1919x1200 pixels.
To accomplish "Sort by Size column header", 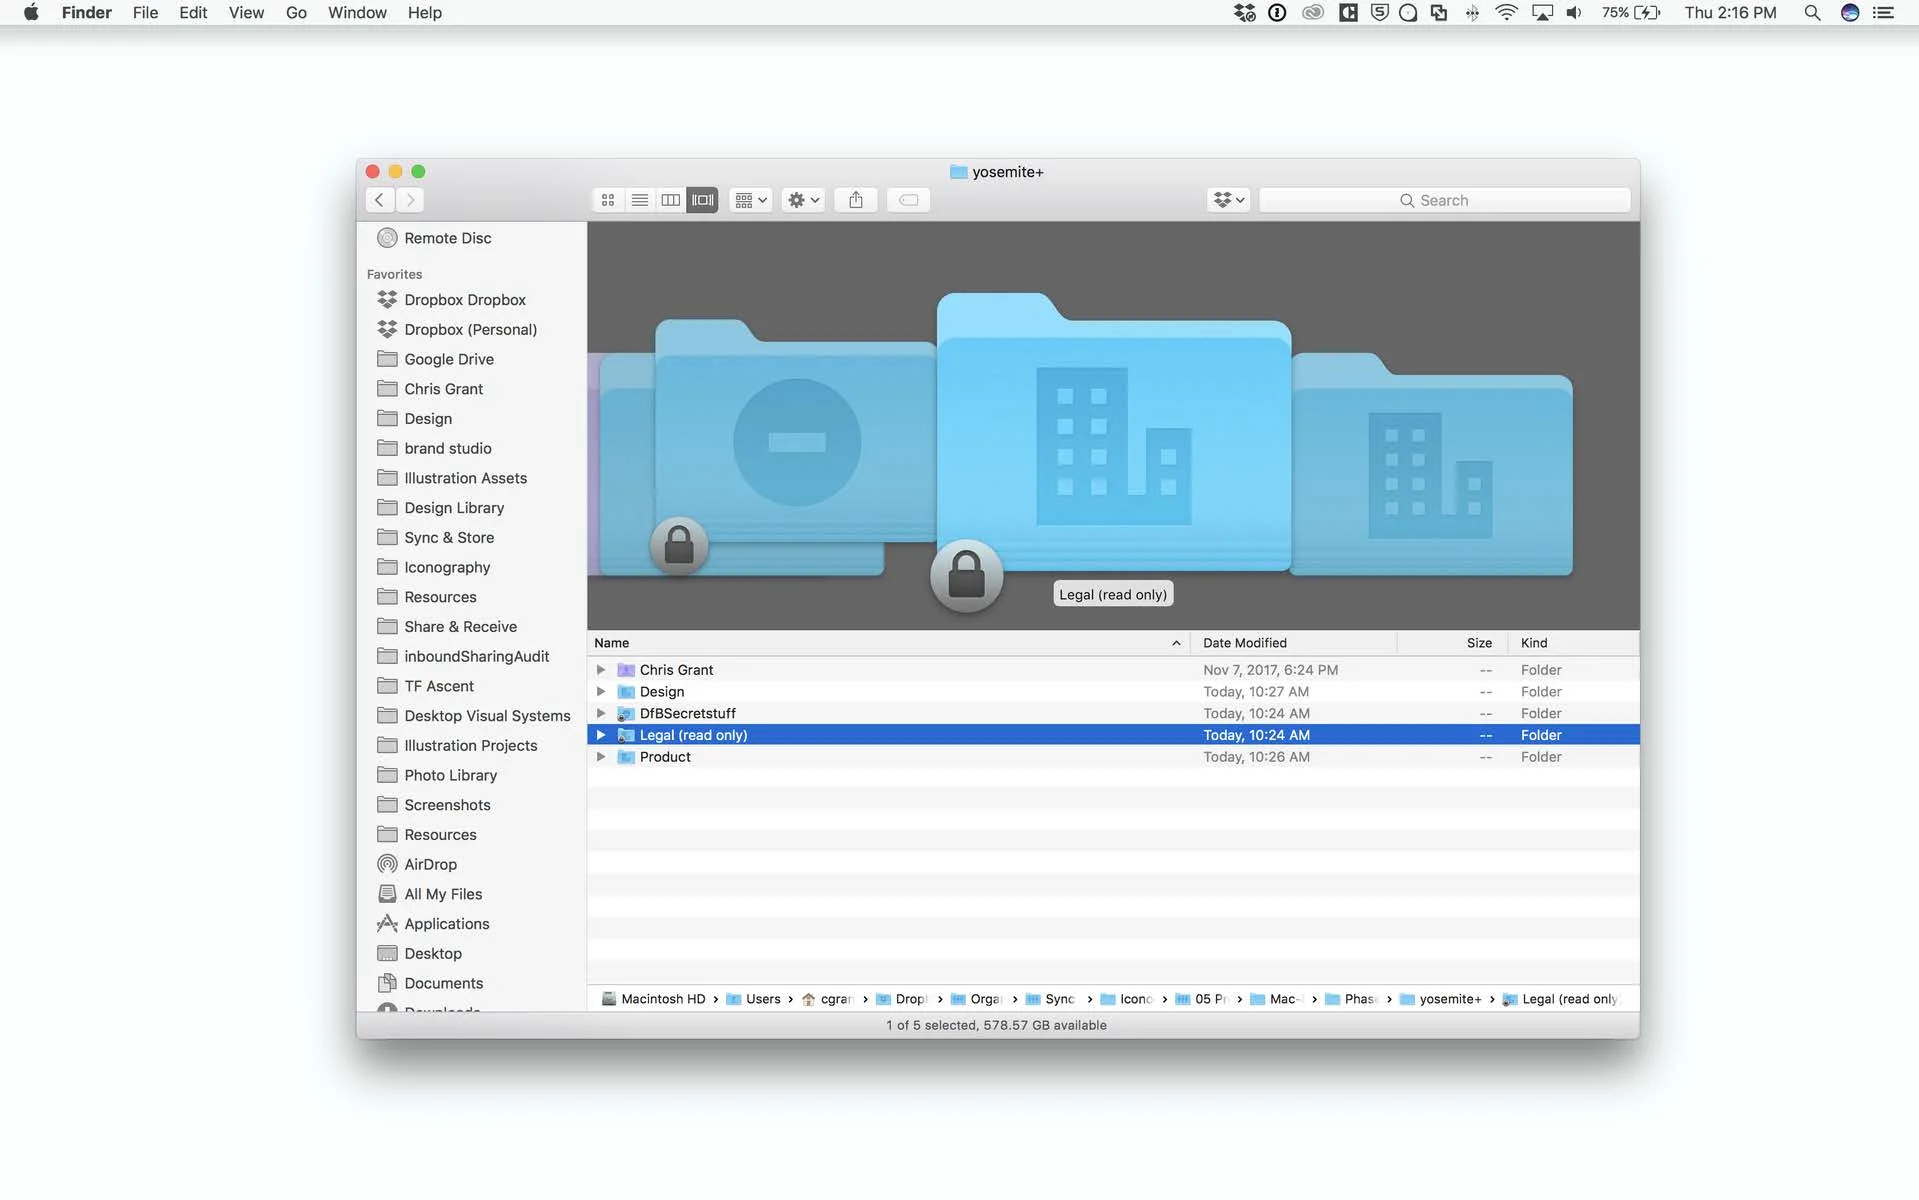I will point(1452,643).
